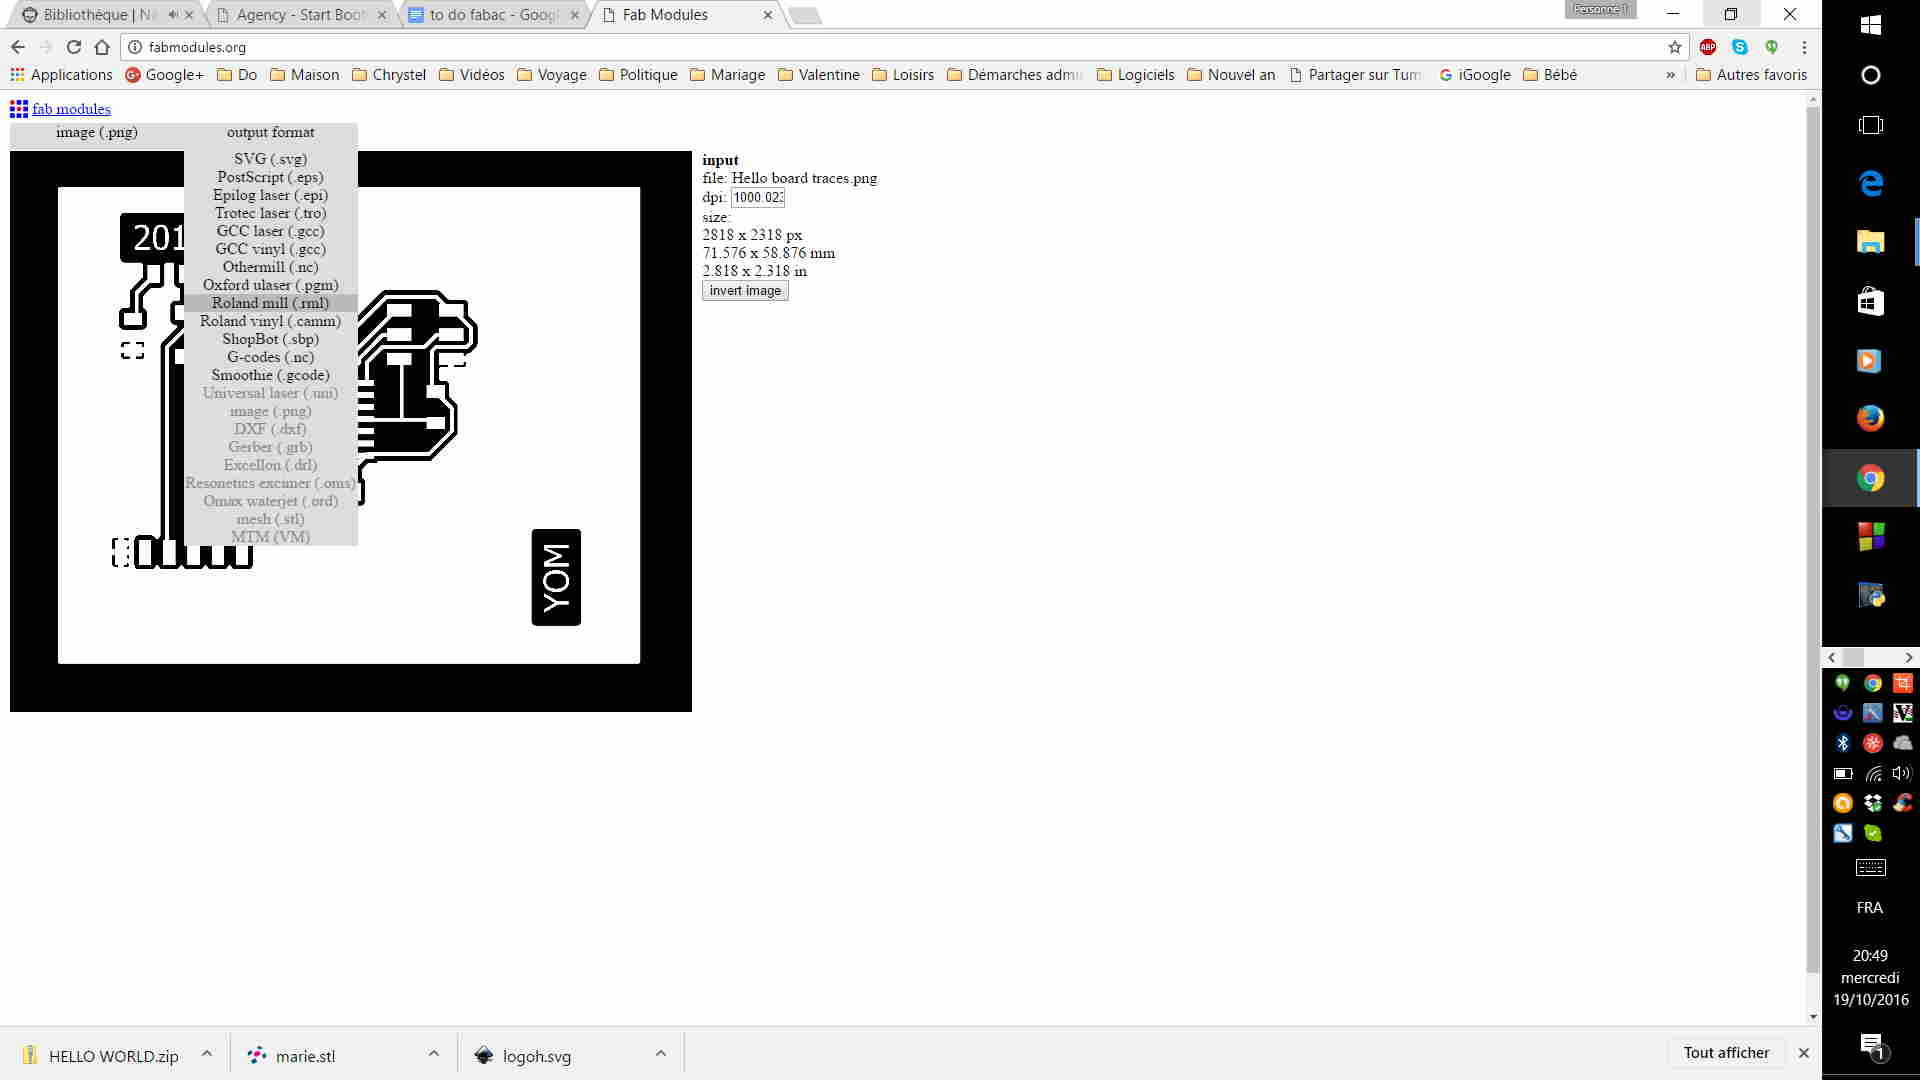This screenshot has height=1080, width=1920.
Task: Open Microsoft Edge from the taskbar
Action: click(1870, 183)
